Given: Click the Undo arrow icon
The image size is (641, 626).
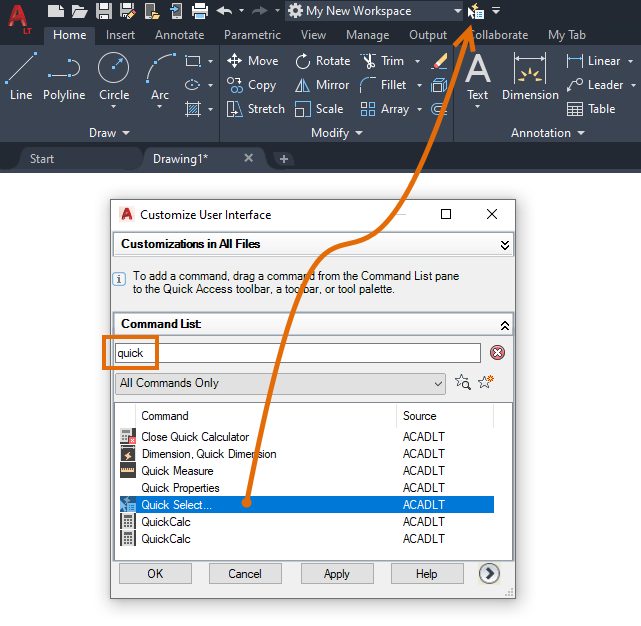Looking at the screenshot, I should [224, 11].
